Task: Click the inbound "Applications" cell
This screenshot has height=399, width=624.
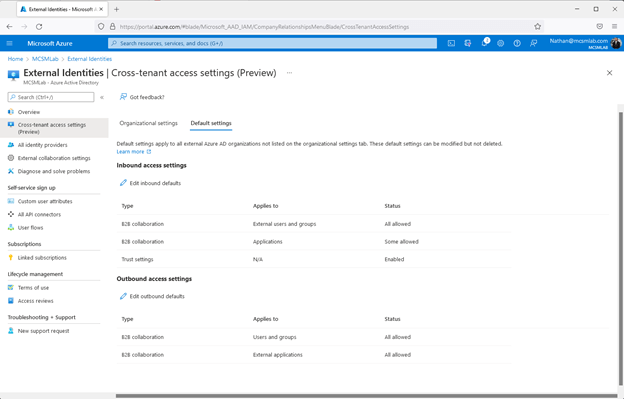Action: [267, 241]
